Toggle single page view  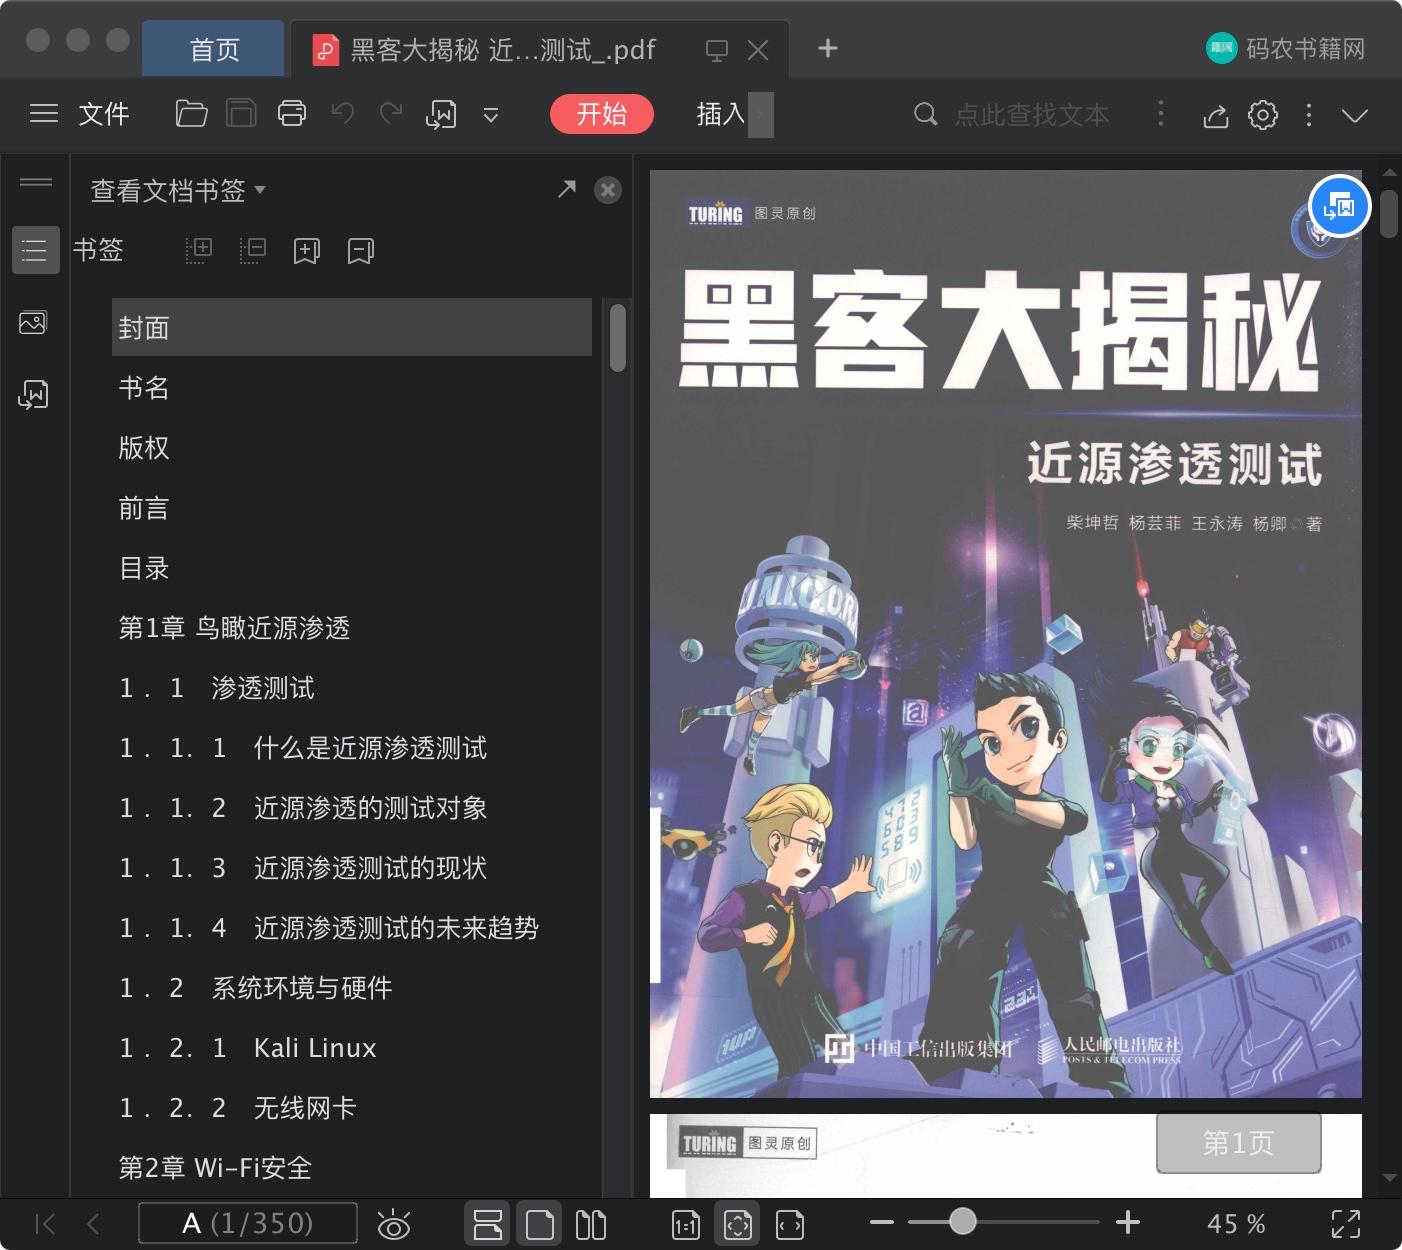tap(540, 1224)
